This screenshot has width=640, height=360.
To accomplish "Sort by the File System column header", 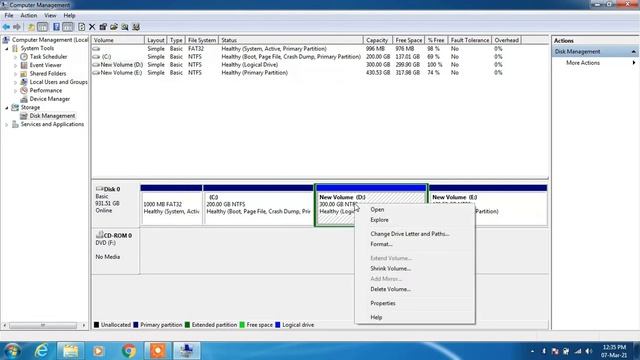I will tap(202, 40).
